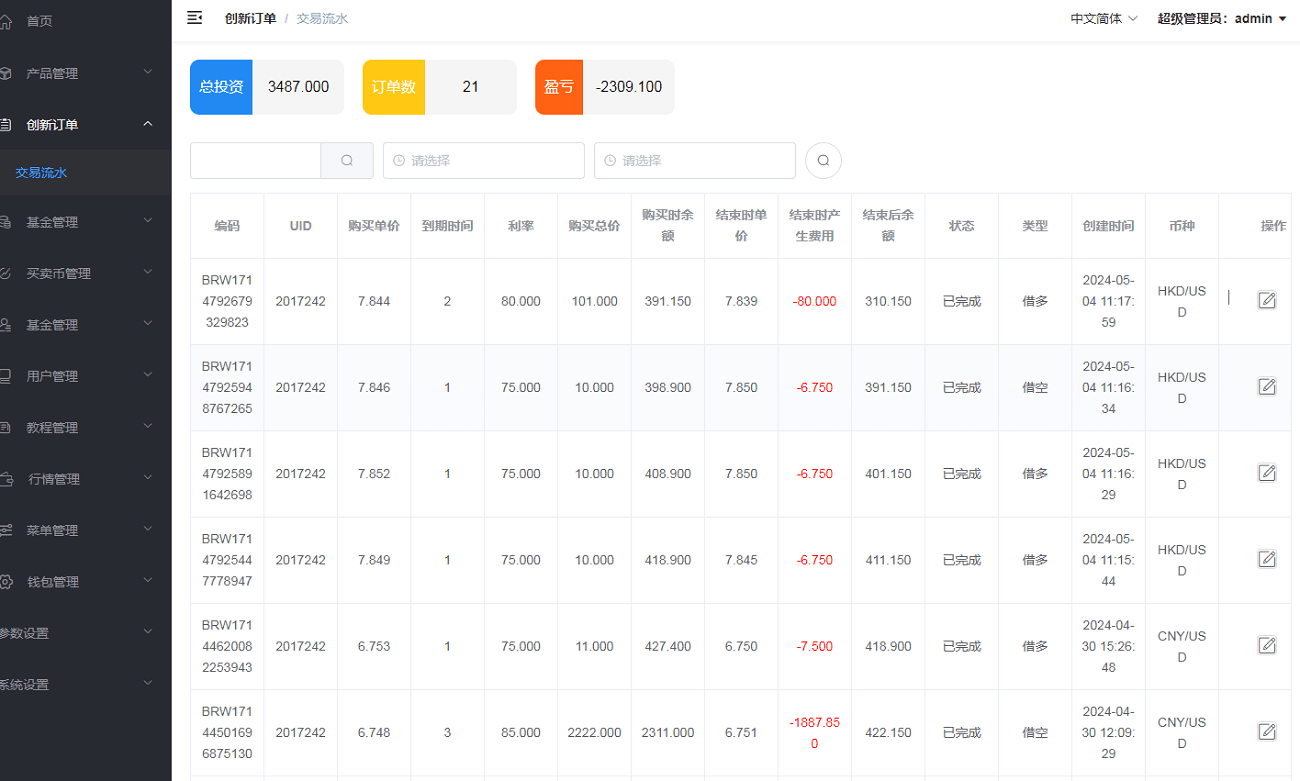Viewport: 1300px width, 781px height.
Task: Click the round search button
Action: [823, 160]
